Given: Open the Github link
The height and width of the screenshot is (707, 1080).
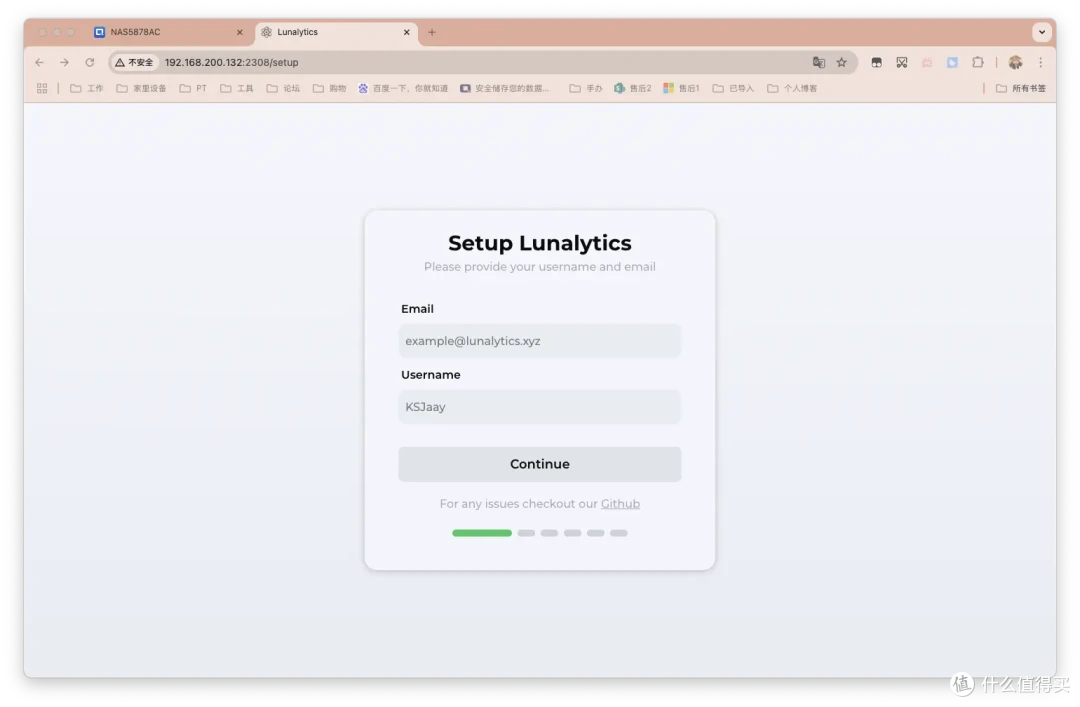Looking at the screenshot, I should pyautogui.click(x=620, y=504).
